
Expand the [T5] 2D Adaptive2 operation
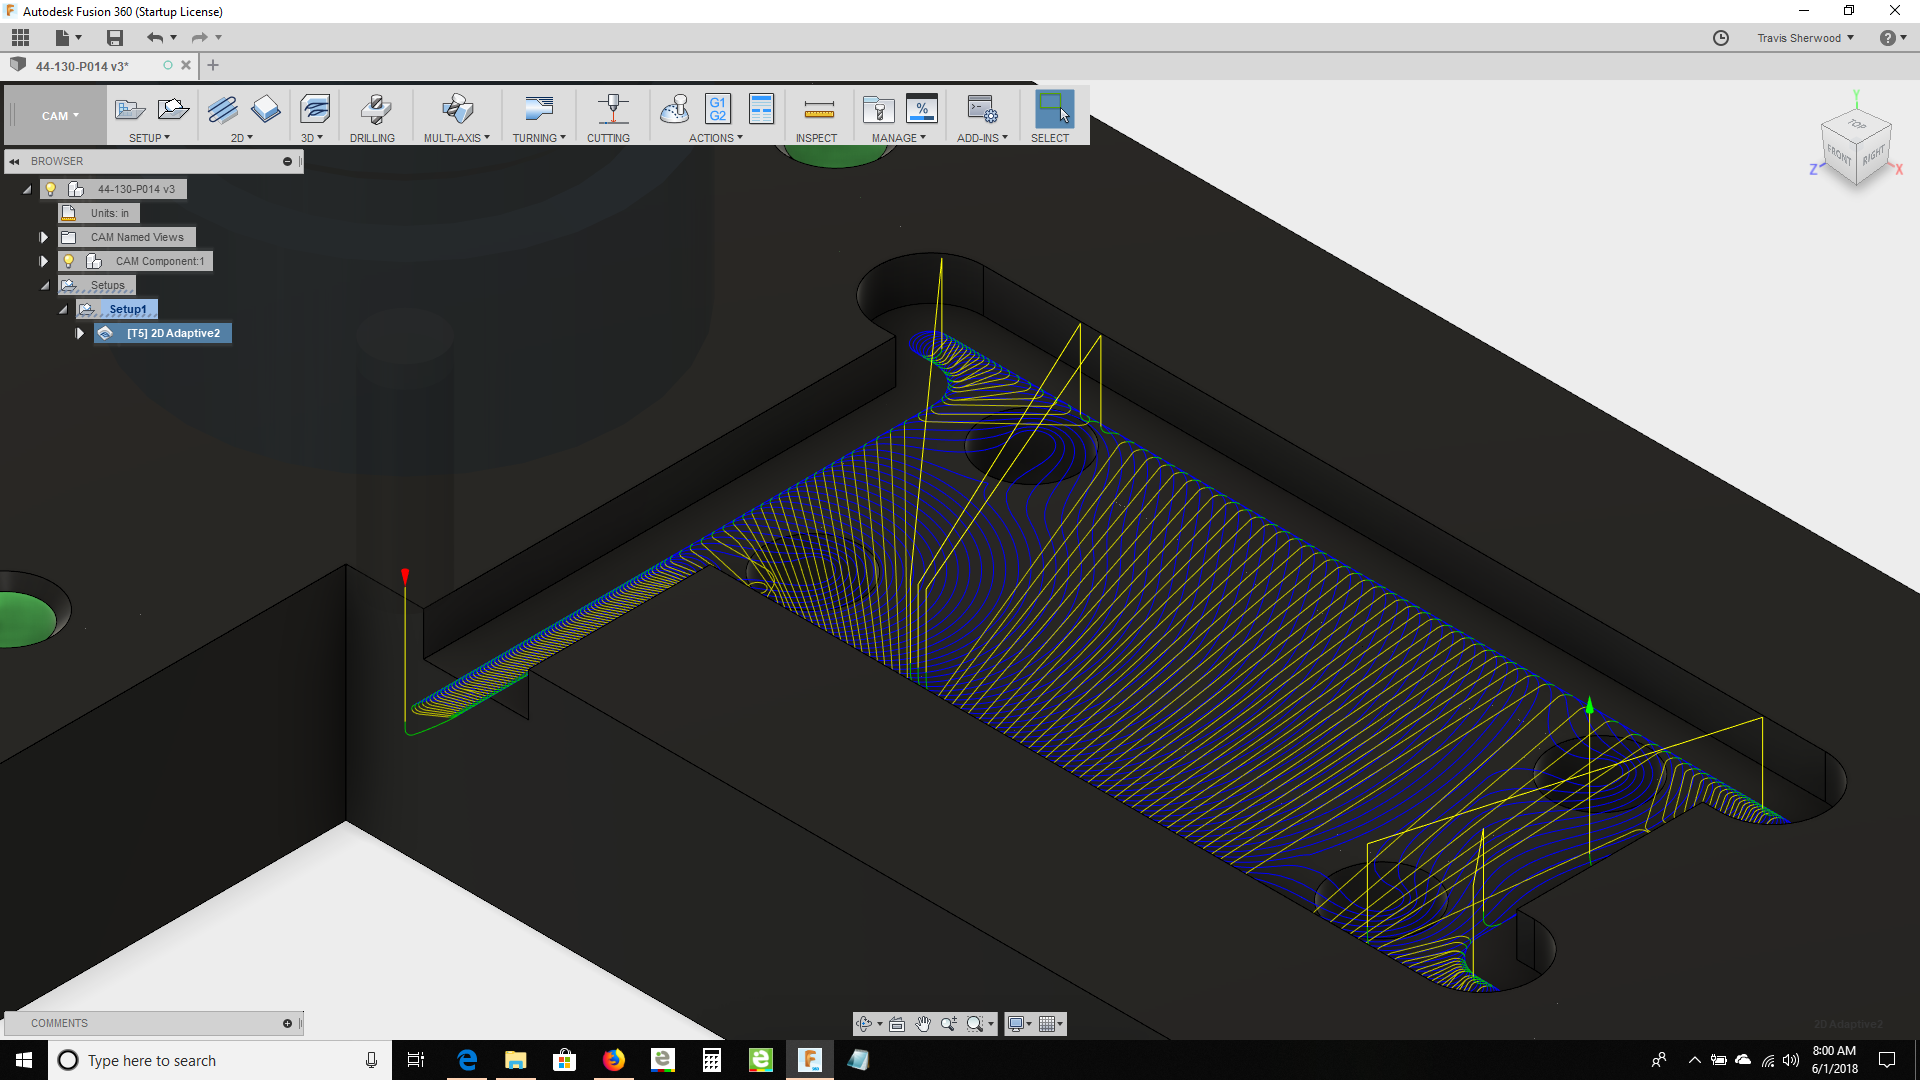(x=80, y=333)
